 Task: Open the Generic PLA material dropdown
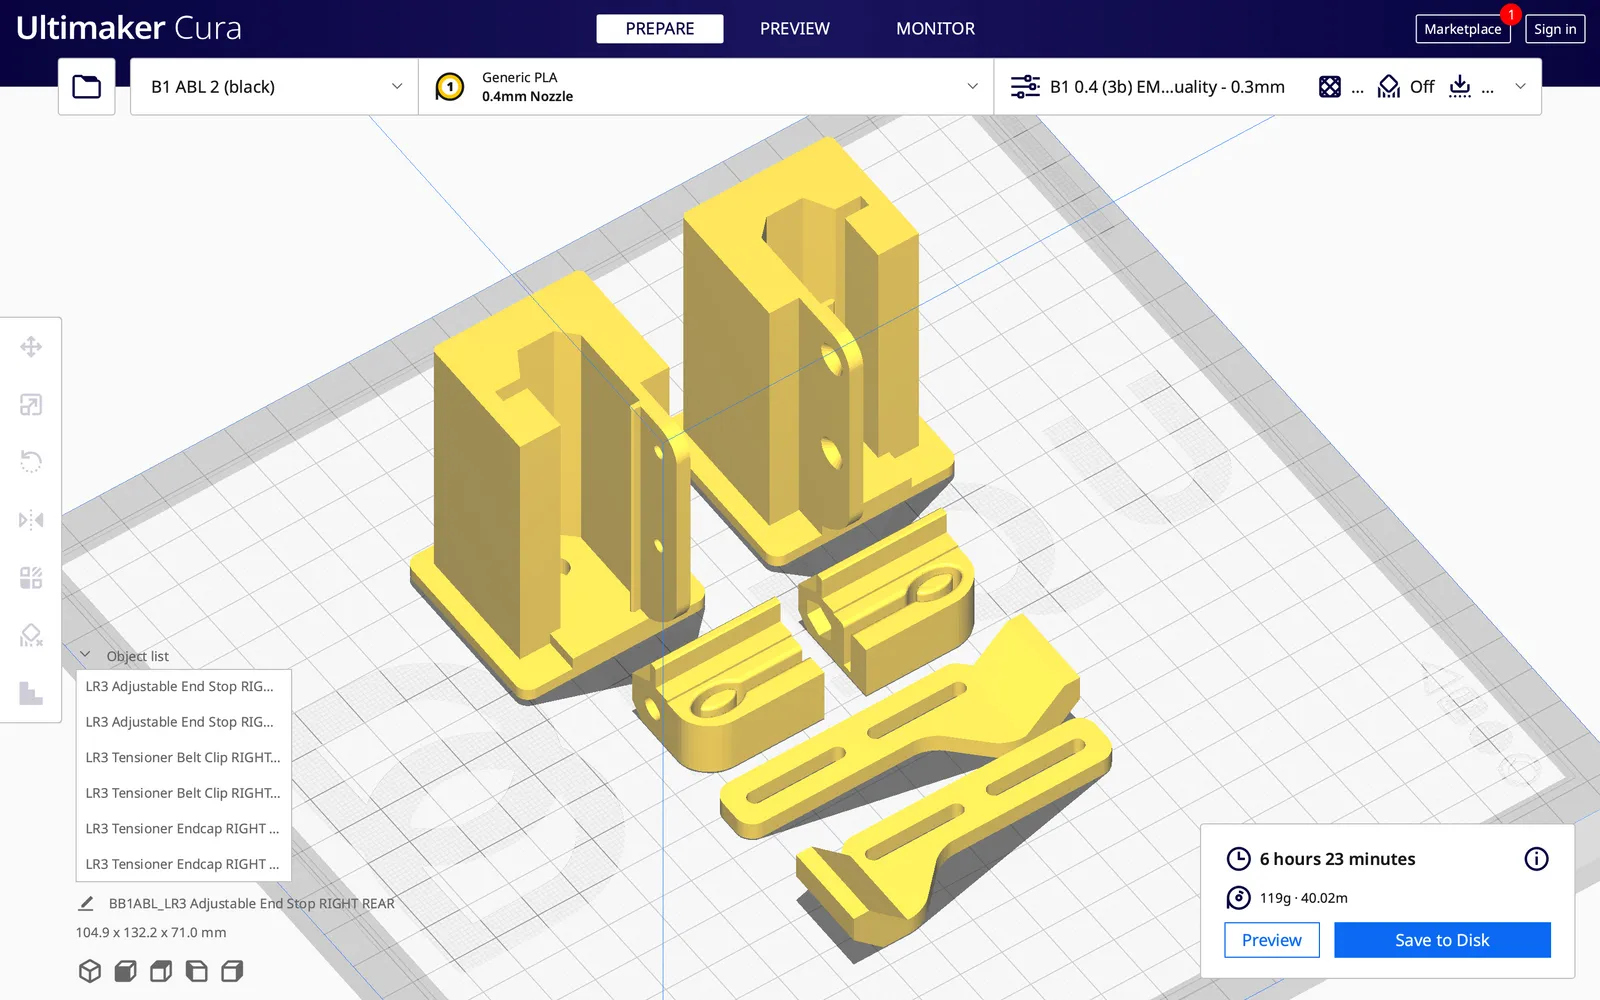pyautogui.click(x=706, y=87)
